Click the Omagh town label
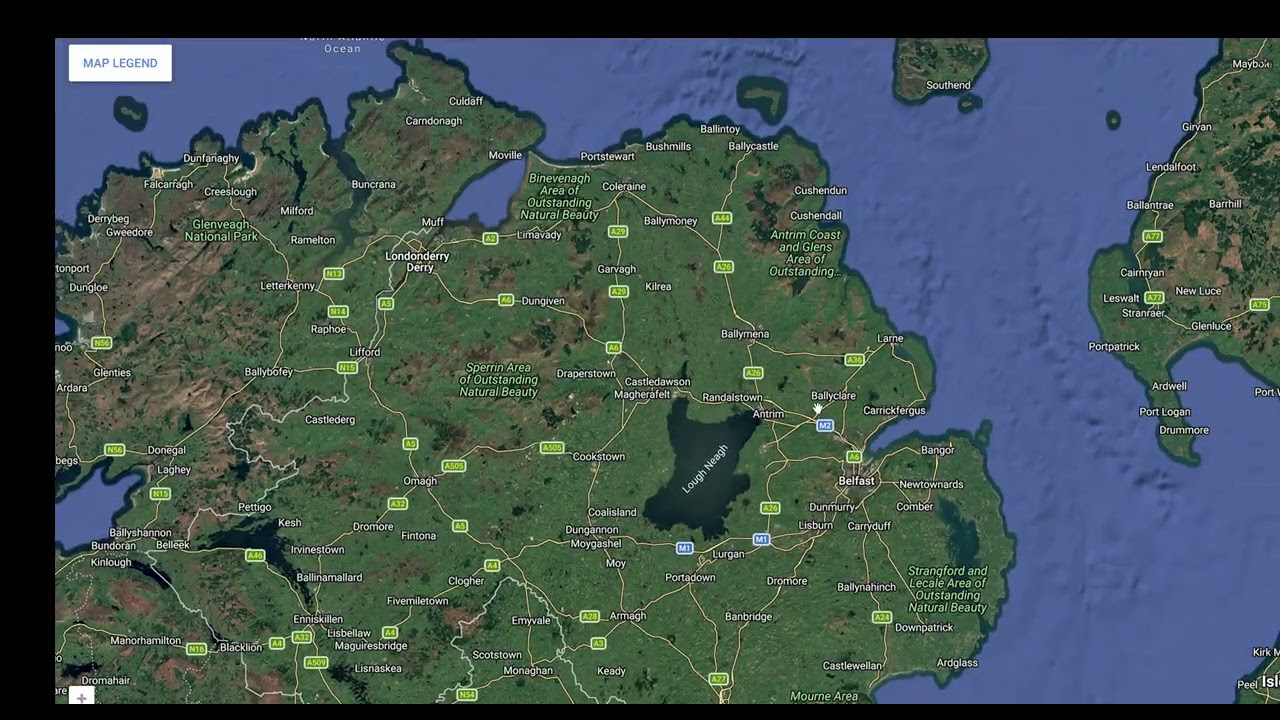This screenshot has height=720, width=1280. click(x=420, y=481)
